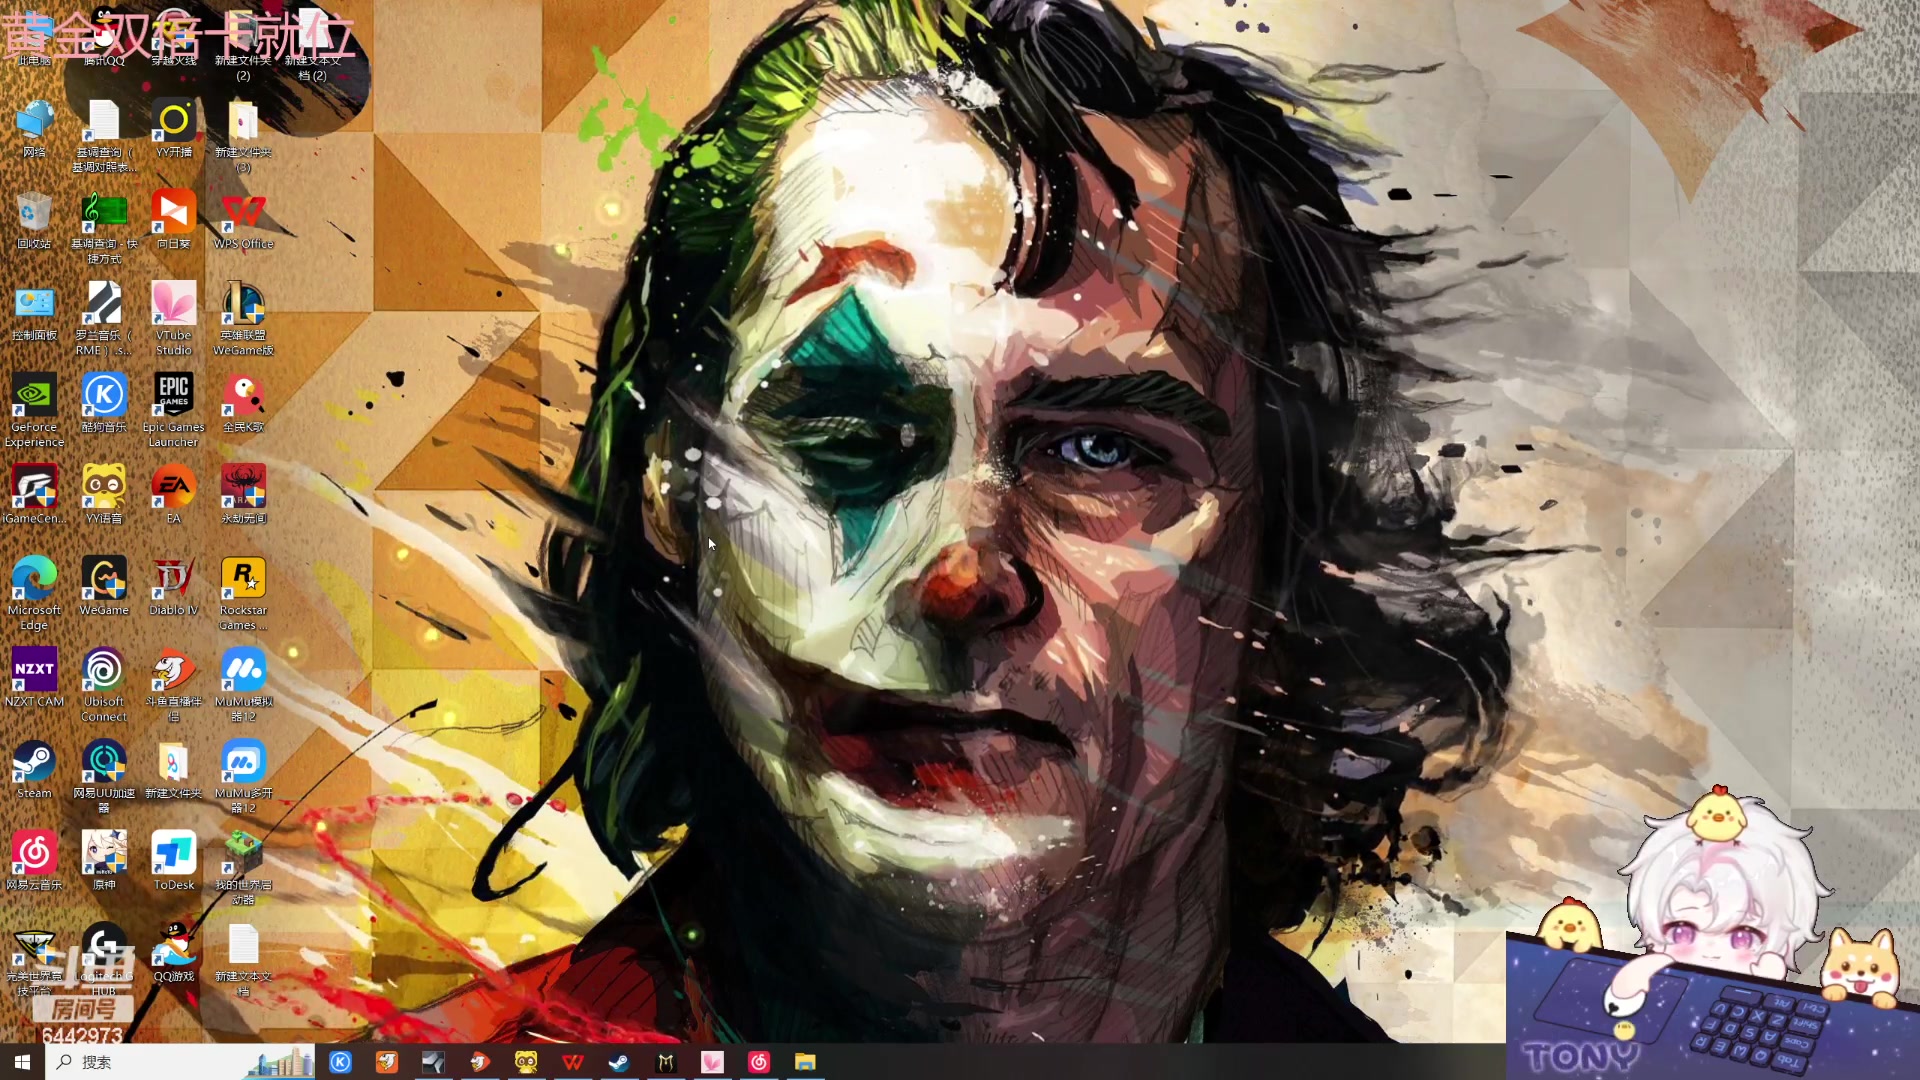1920x1080 pixels.
Task: Select the ToDesk desktop shortcut
Action: pyautogui.click(x=174, y=861)
